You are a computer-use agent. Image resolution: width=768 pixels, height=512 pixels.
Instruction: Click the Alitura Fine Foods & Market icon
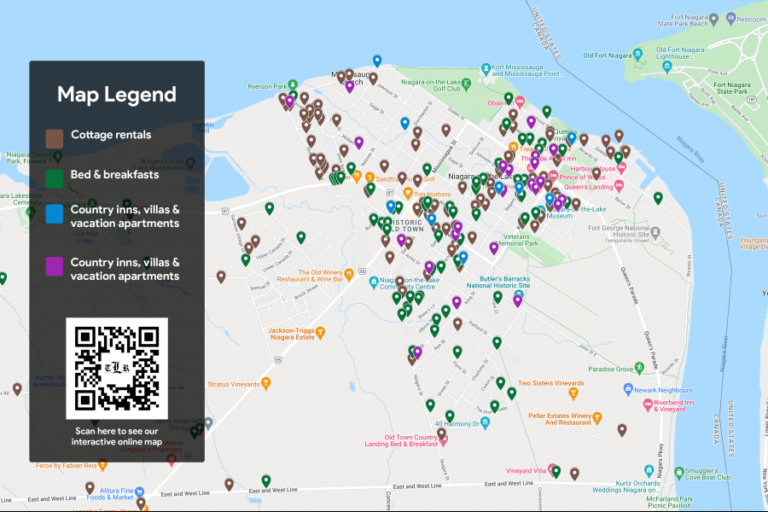pos(140,491)
